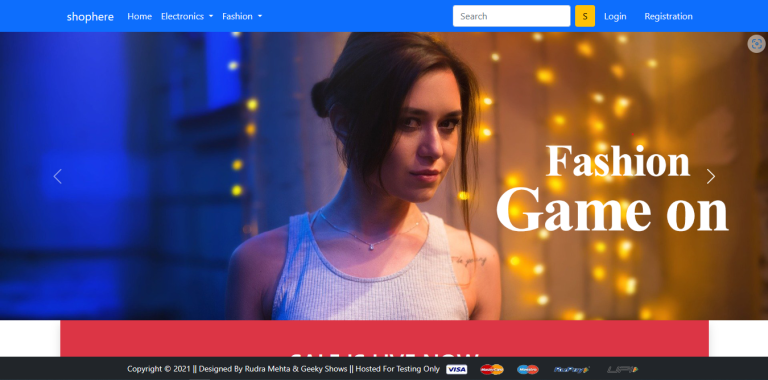Click the MasterCard logo in footer
The height and width of the screenshot is (380, 768).
click(492, 369)
